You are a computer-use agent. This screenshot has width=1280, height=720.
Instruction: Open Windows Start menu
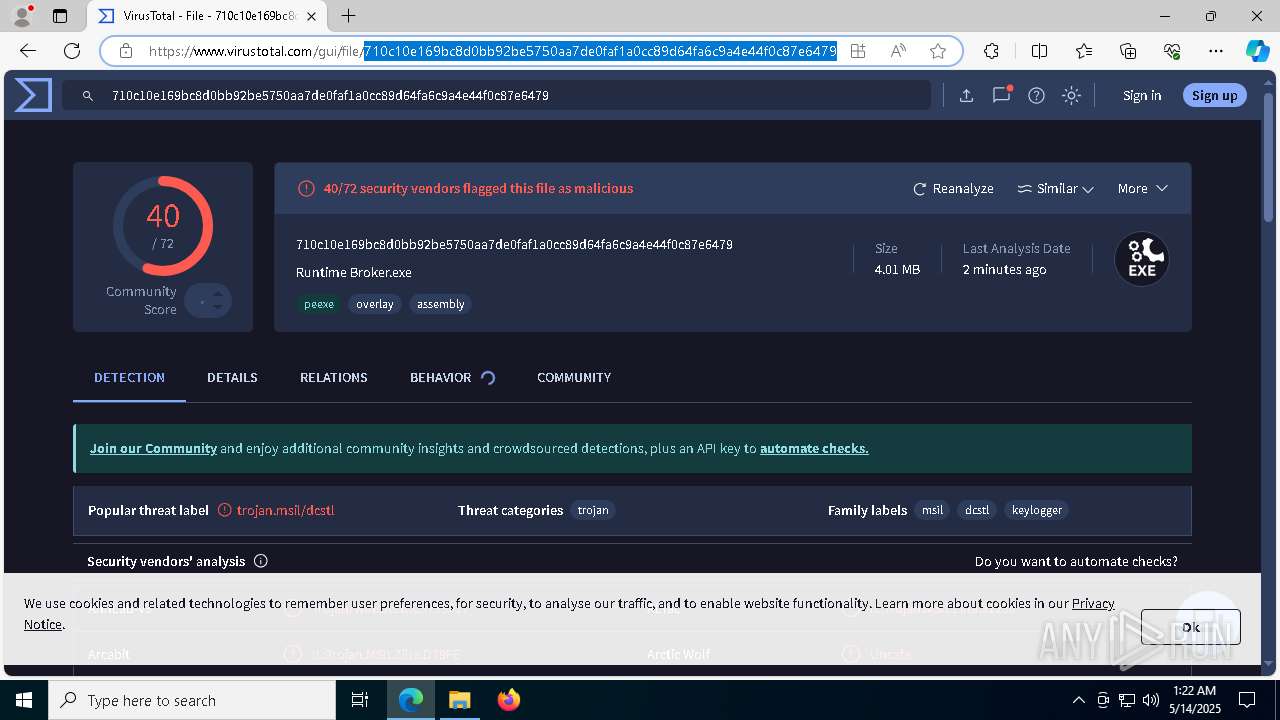coord(24,700)
